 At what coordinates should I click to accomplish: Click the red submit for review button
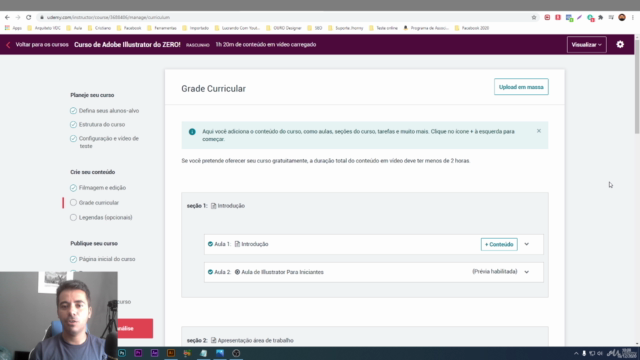tap(135, 328)
